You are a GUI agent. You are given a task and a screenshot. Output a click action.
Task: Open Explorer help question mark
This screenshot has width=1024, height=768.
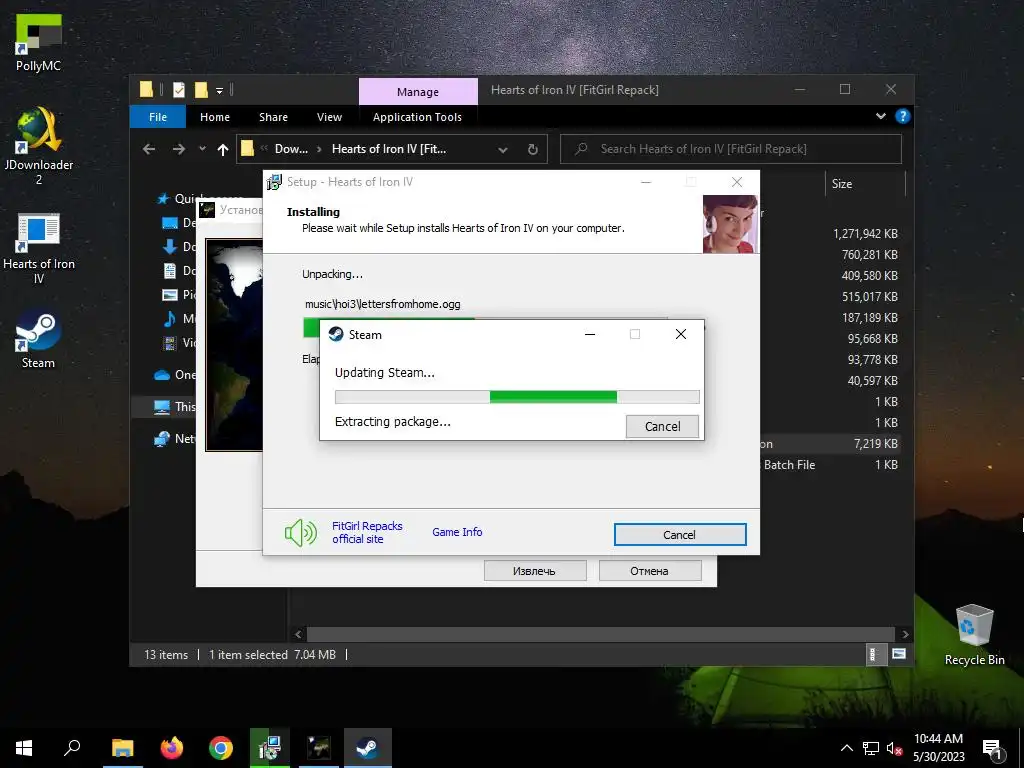click(x=903, y=116)
